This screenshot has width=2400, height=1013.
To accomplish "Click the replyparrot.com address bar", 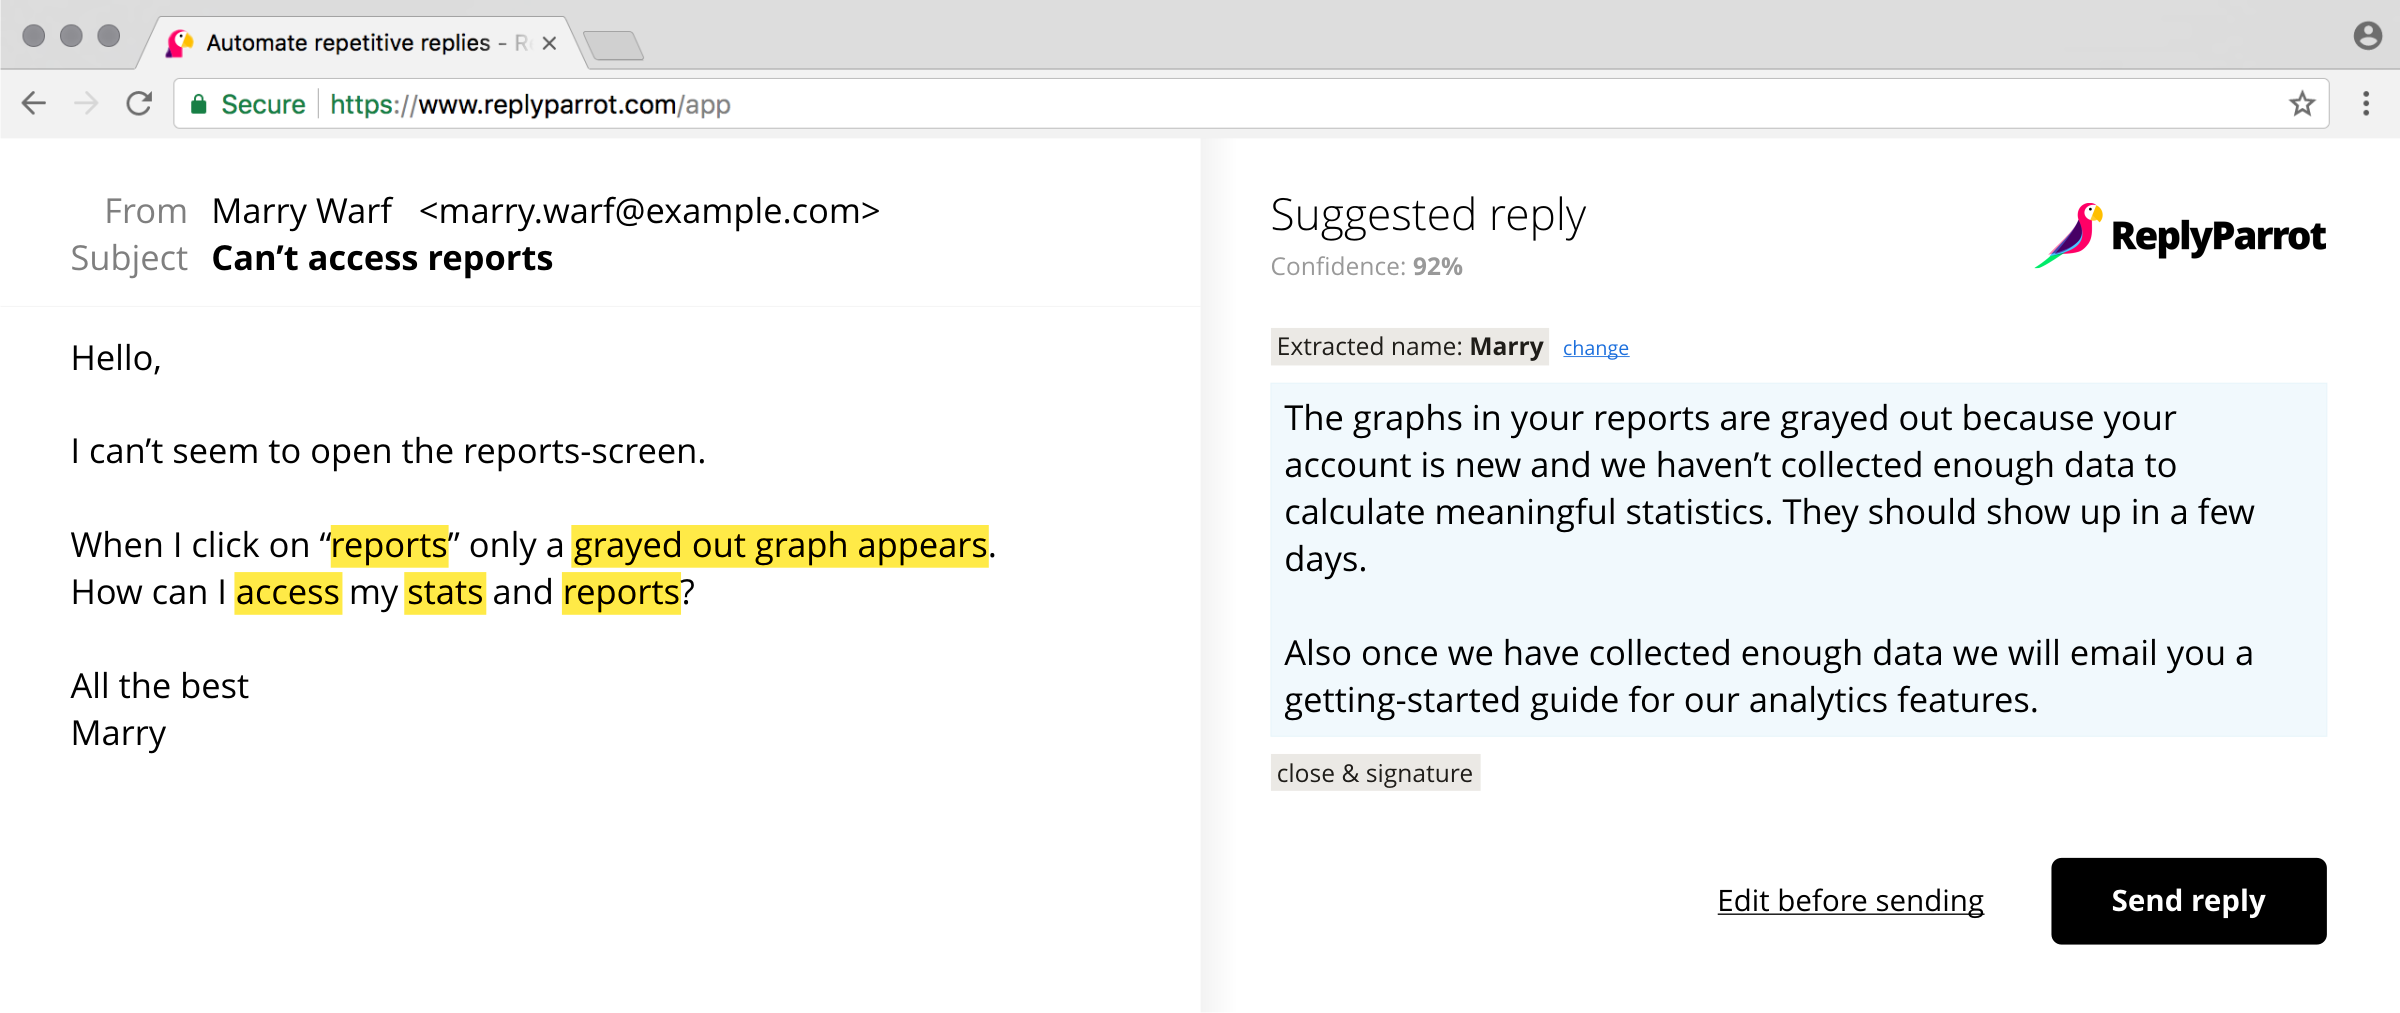I will [1250, 104].
